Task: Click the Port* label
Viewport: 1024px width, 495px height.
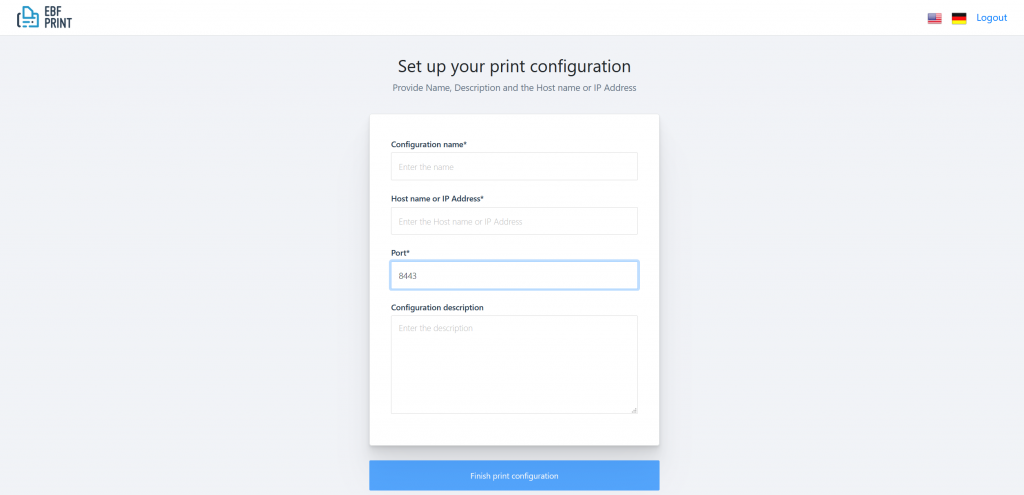Action: pyautogui.click(x=400, y=253)
